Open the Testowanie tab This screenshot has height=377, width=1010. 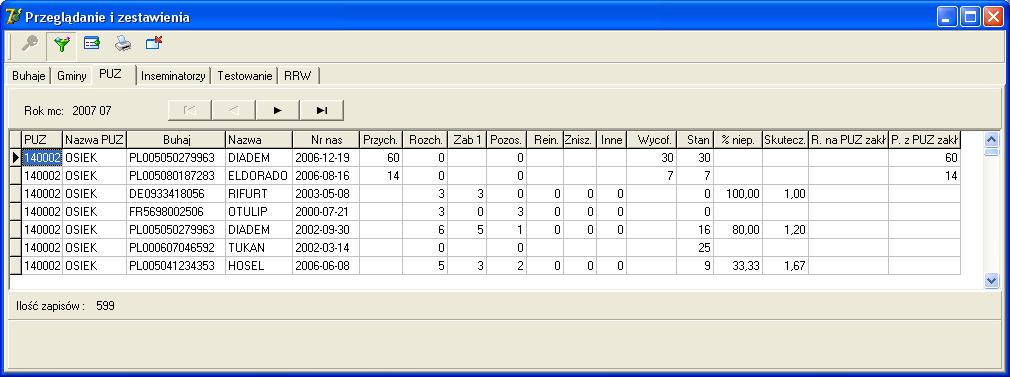coord(245,75)
